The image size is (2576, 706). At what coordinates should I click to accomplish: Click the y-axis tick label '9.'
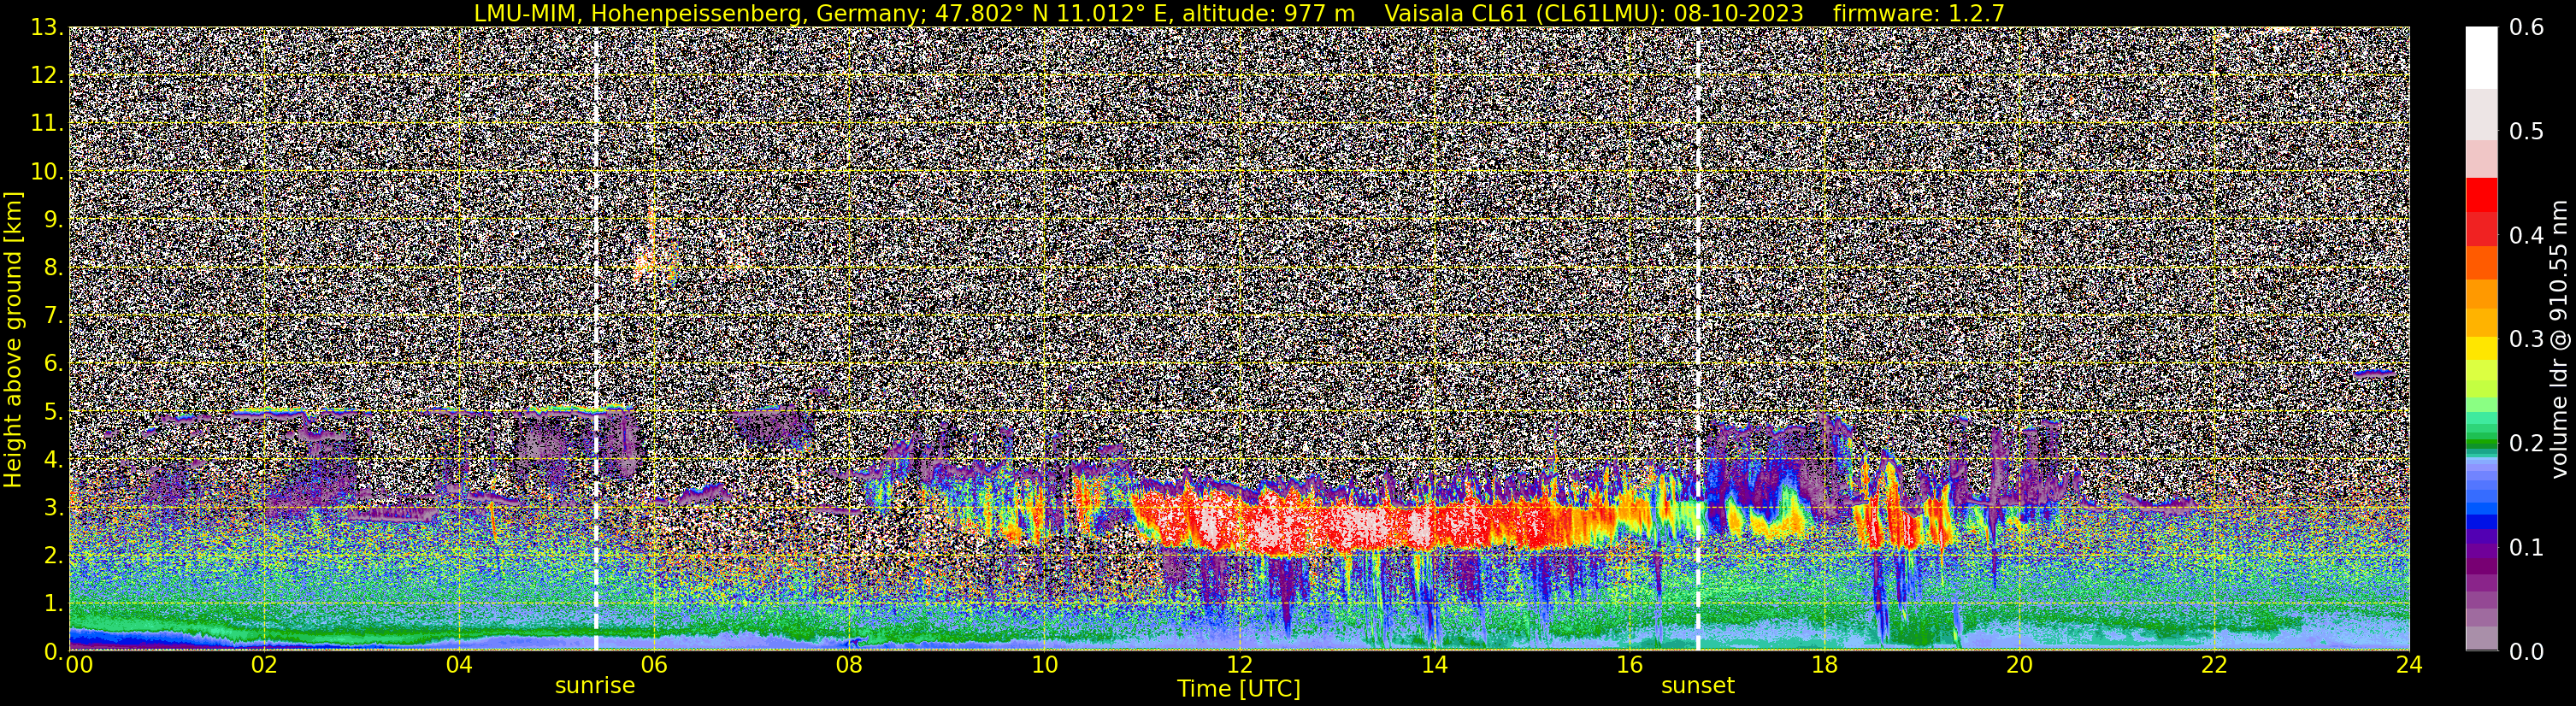(x=53, y=219)
